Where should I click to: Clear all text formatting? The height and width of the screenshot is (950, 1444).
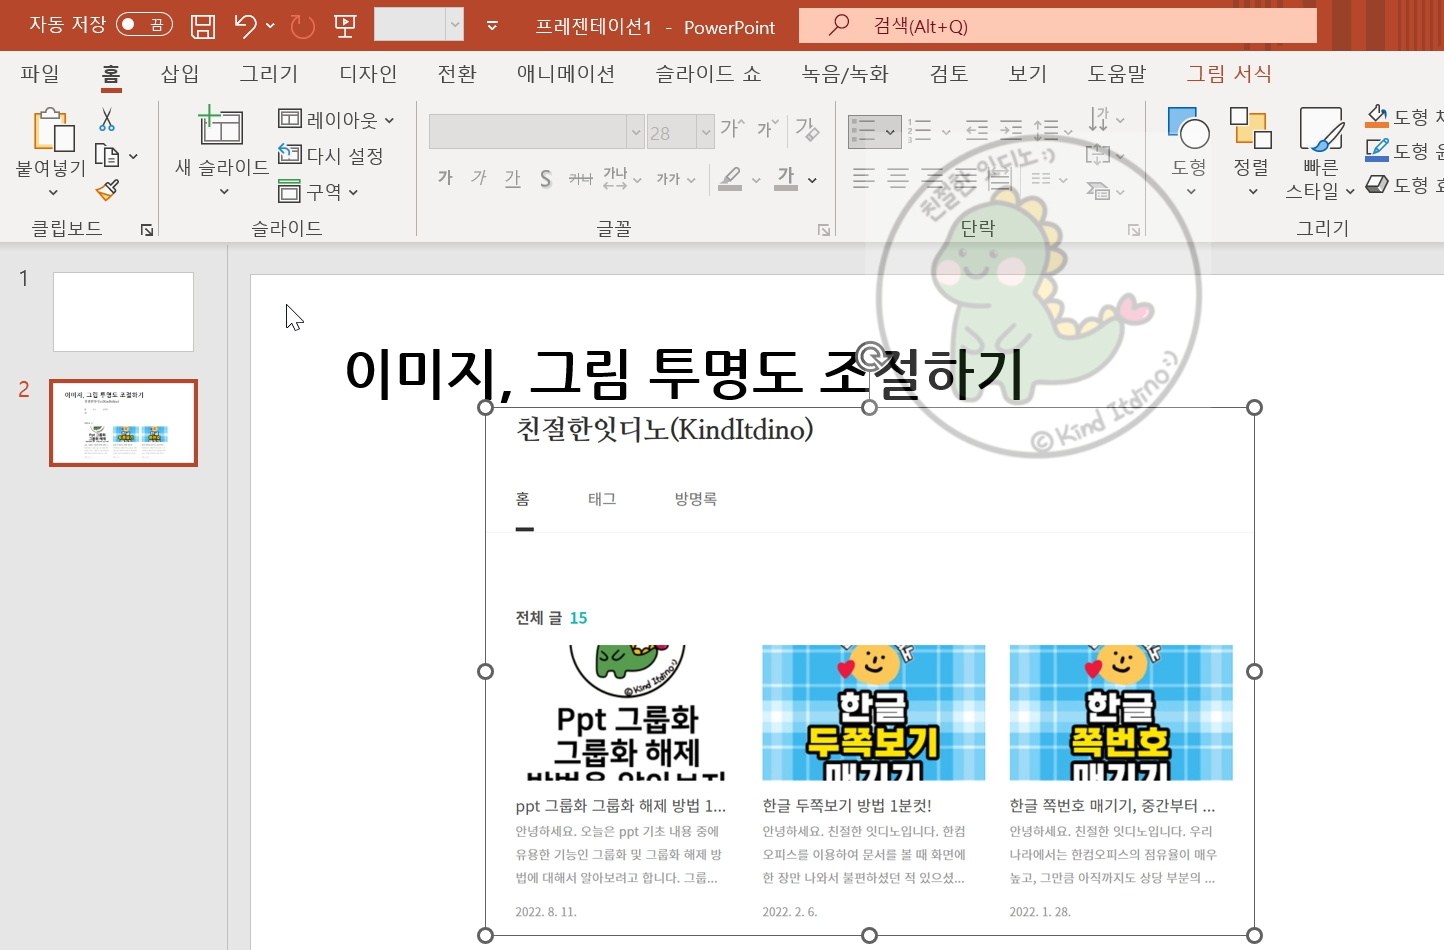tap(807, 128)
